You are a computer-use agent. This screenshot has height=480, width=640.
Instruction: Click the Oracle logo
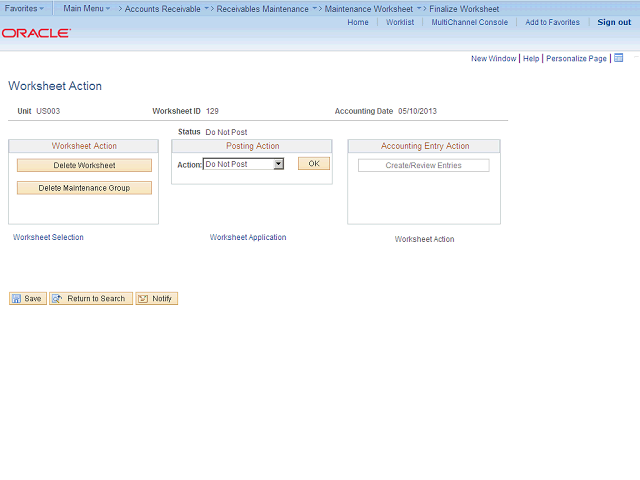(x=36, y=33)
